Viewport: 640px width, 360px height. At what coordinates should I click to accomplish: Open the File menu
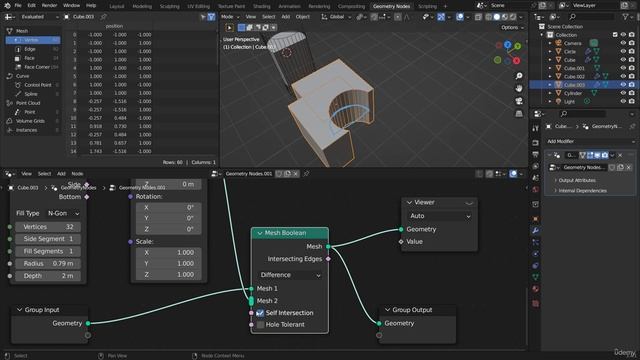(x=18, y=6)
